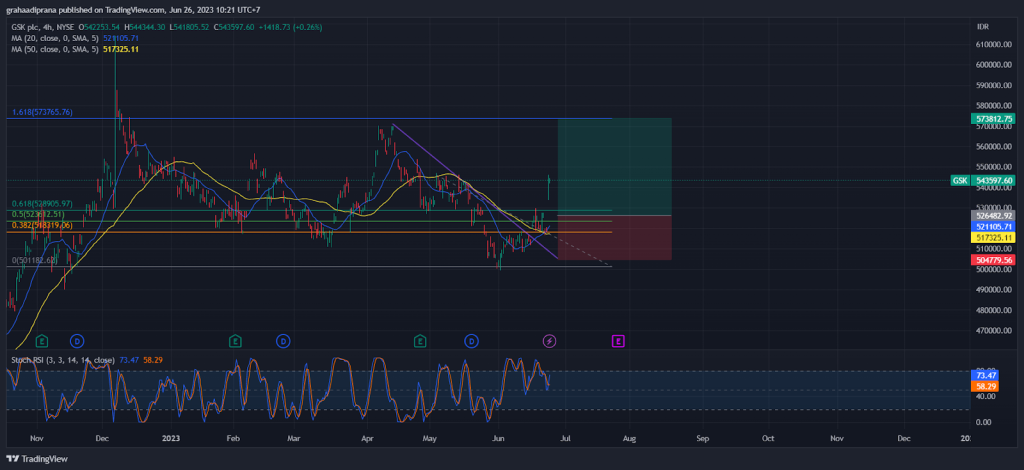Click the dividend D marker before December
Viewport: 1024px width, 470px height.
click(x=77, y=341)
